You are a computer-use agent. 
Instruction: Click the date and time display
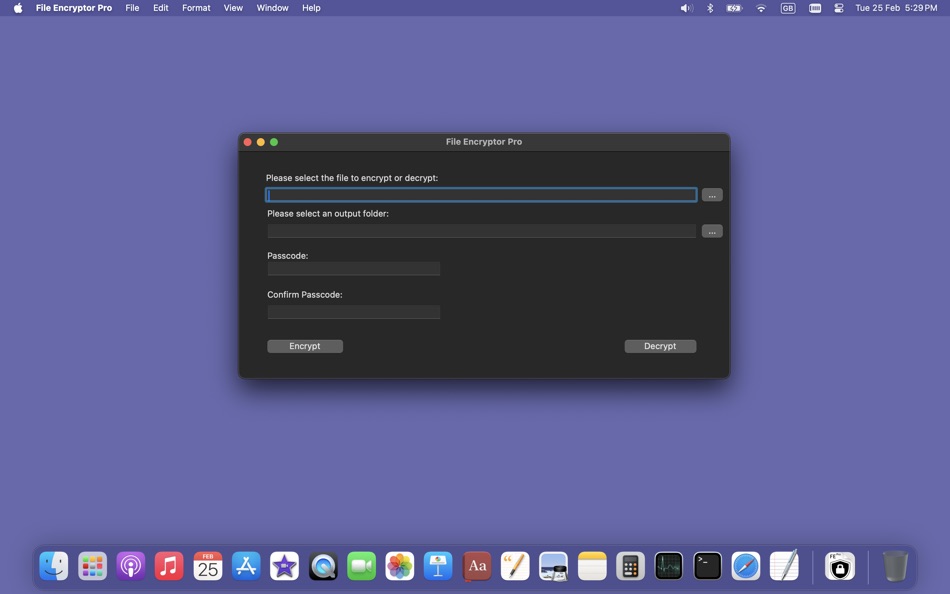[x=896, y=8]
